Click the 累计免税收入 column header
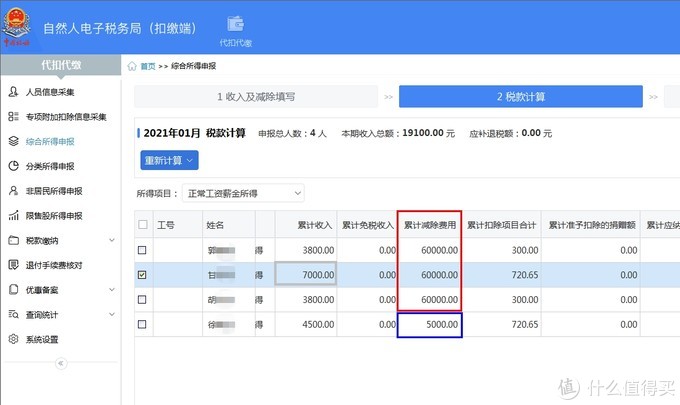Screen dimensions: 680x405 (368, 225)
